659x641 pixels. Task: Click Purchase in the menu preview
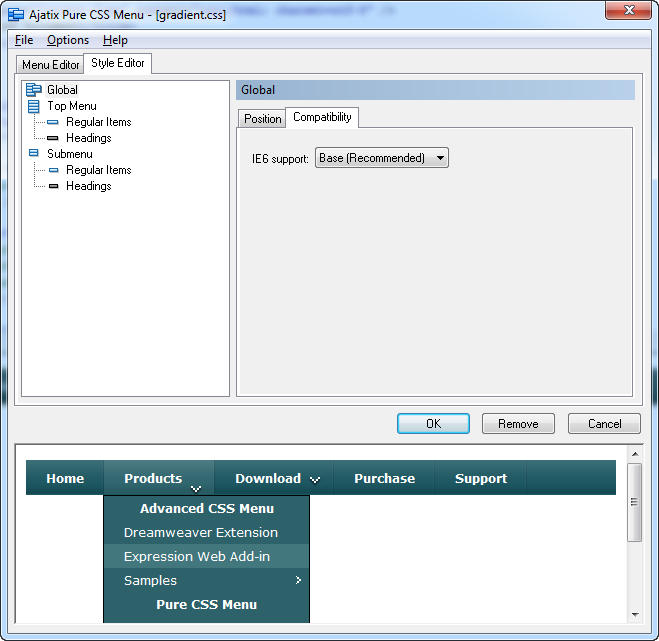(384, 478)
